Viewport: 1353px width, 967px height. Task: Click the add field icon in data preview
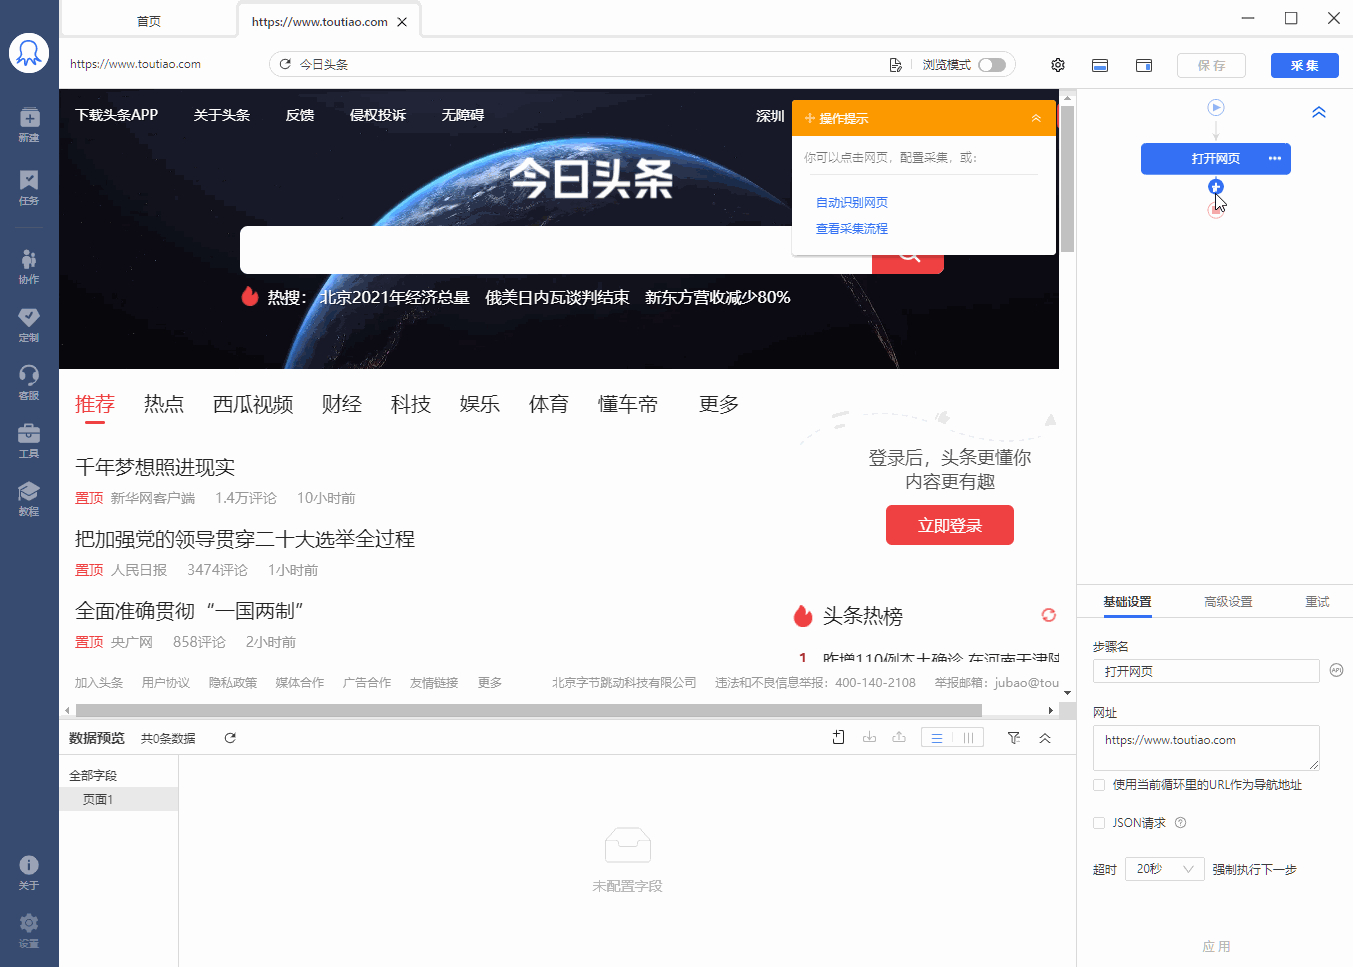pyautogui.click(x=839, y=737)
